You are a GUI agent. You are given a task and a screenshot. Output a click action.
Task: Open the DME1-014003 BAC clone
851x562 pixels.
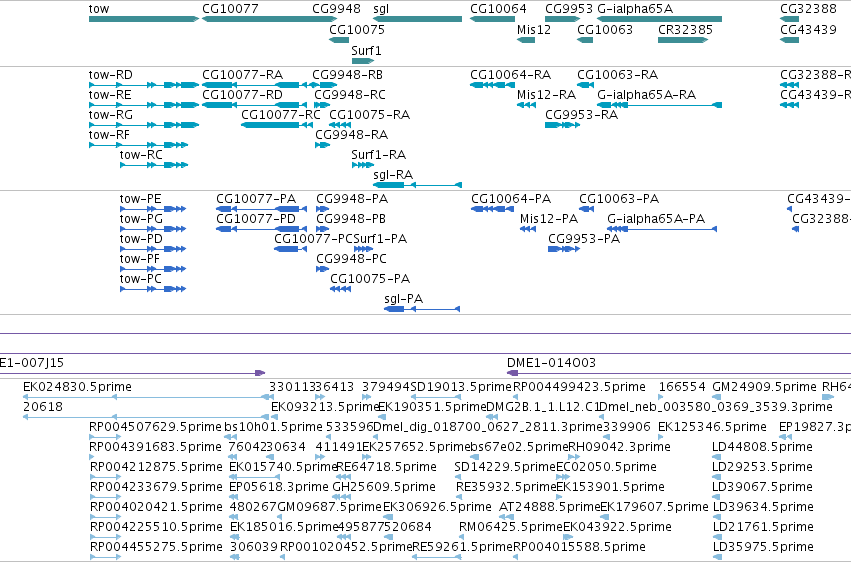coord(678,373)
